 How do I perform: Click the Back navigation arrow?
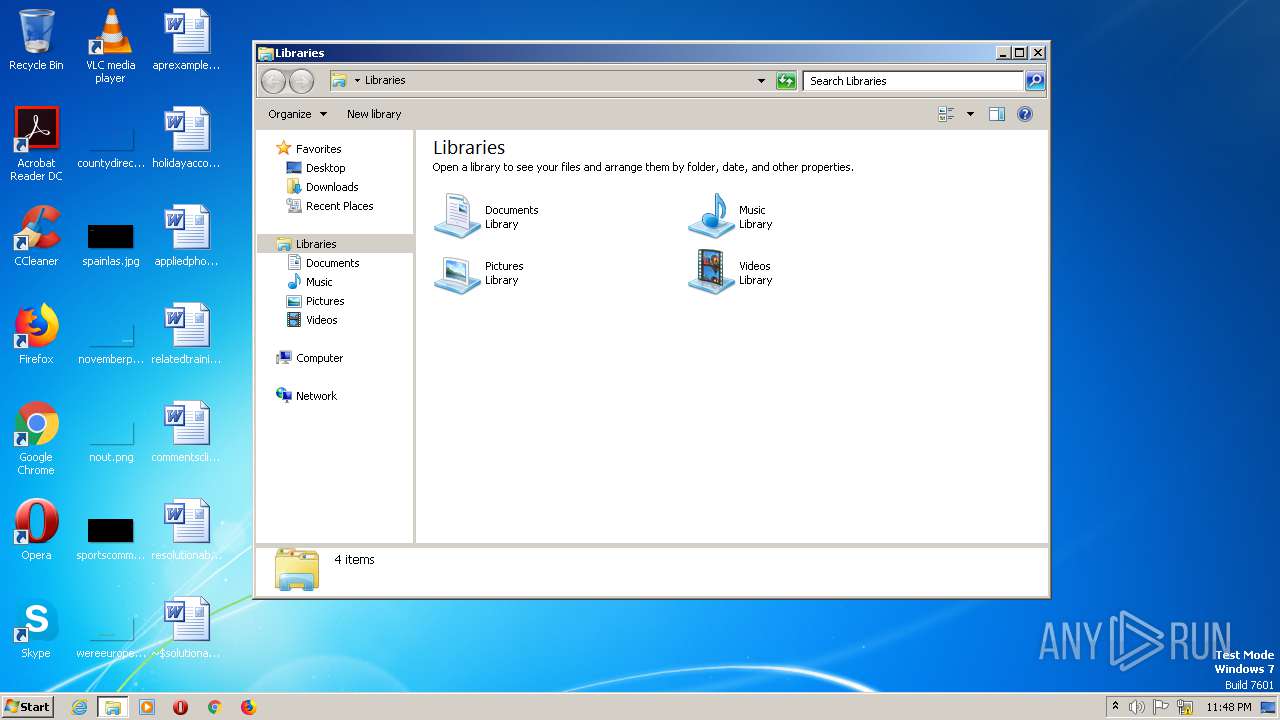[273, 81]
